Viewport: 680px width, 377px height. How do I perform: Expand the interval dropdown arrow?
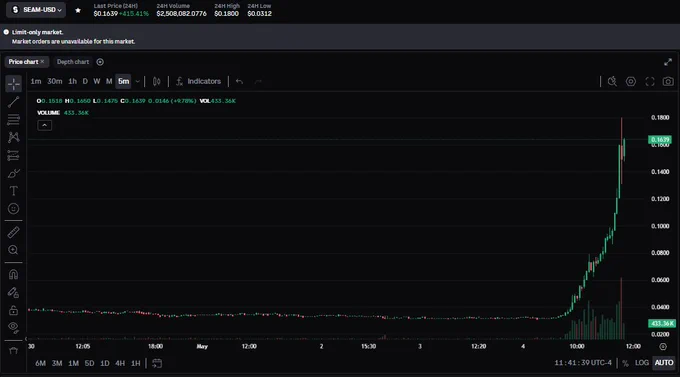click(x=137, y=81)
